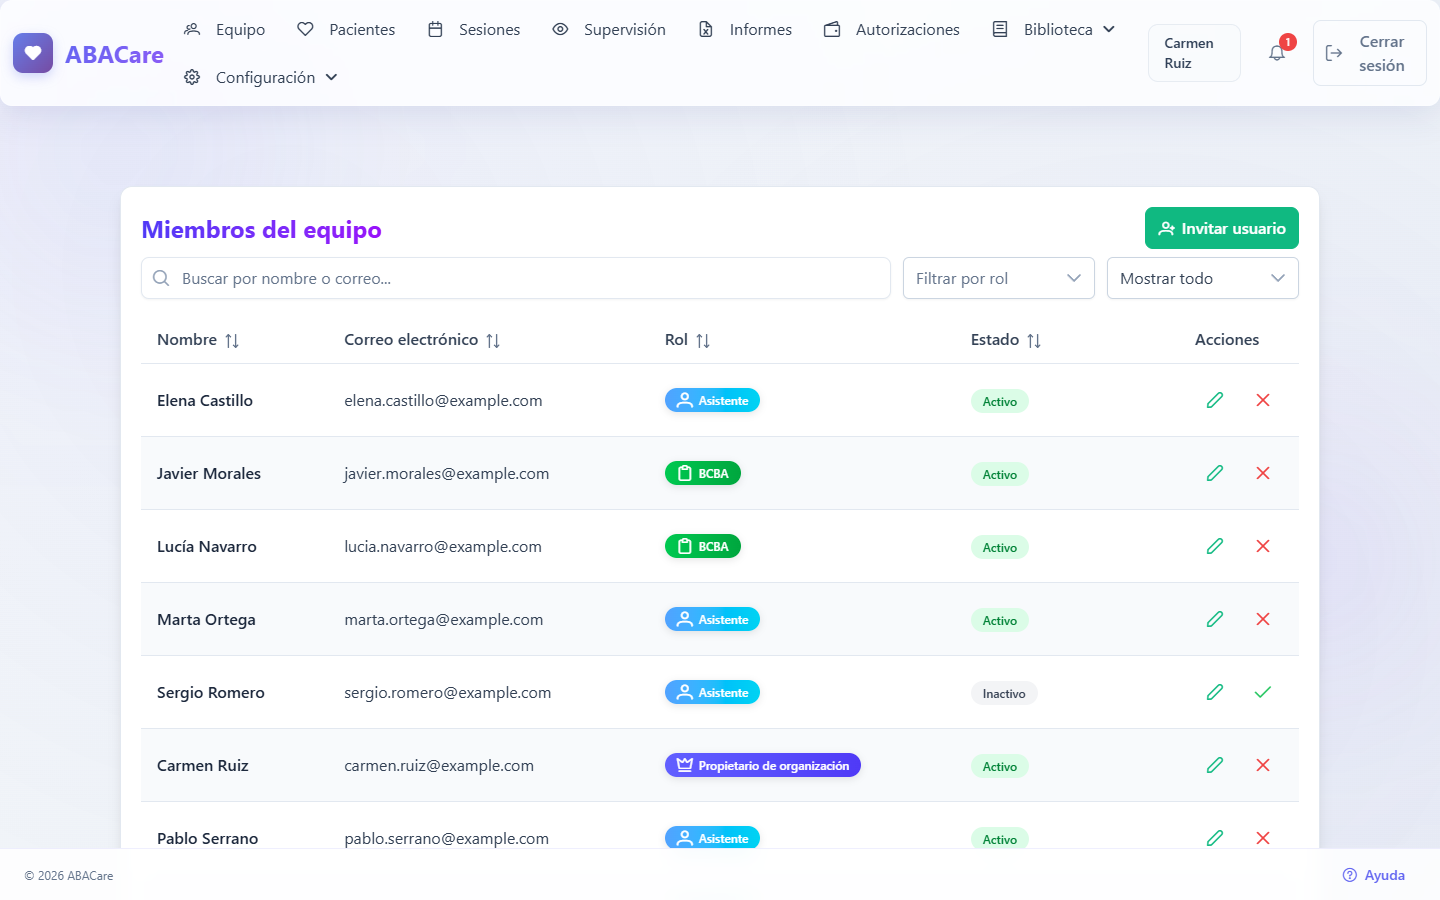Edit Sergio Romero with the pencil icon
The width and height of the screenshot is (1440, 900).
pyautogui.click(x=1215, y=692)
